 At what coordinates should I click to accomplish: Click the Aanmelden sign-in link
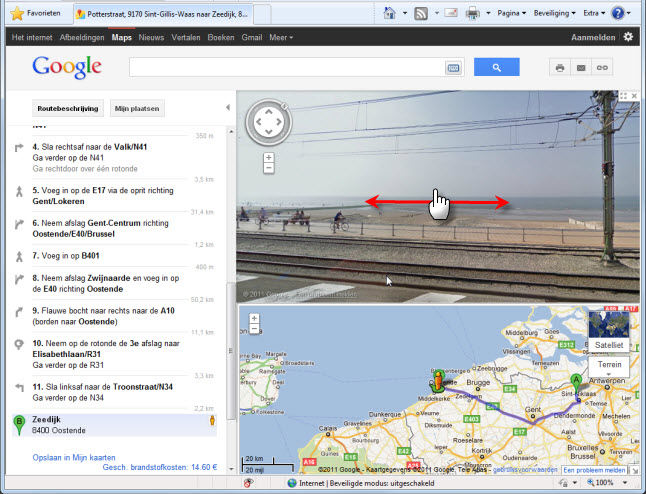tap(593, 37)
